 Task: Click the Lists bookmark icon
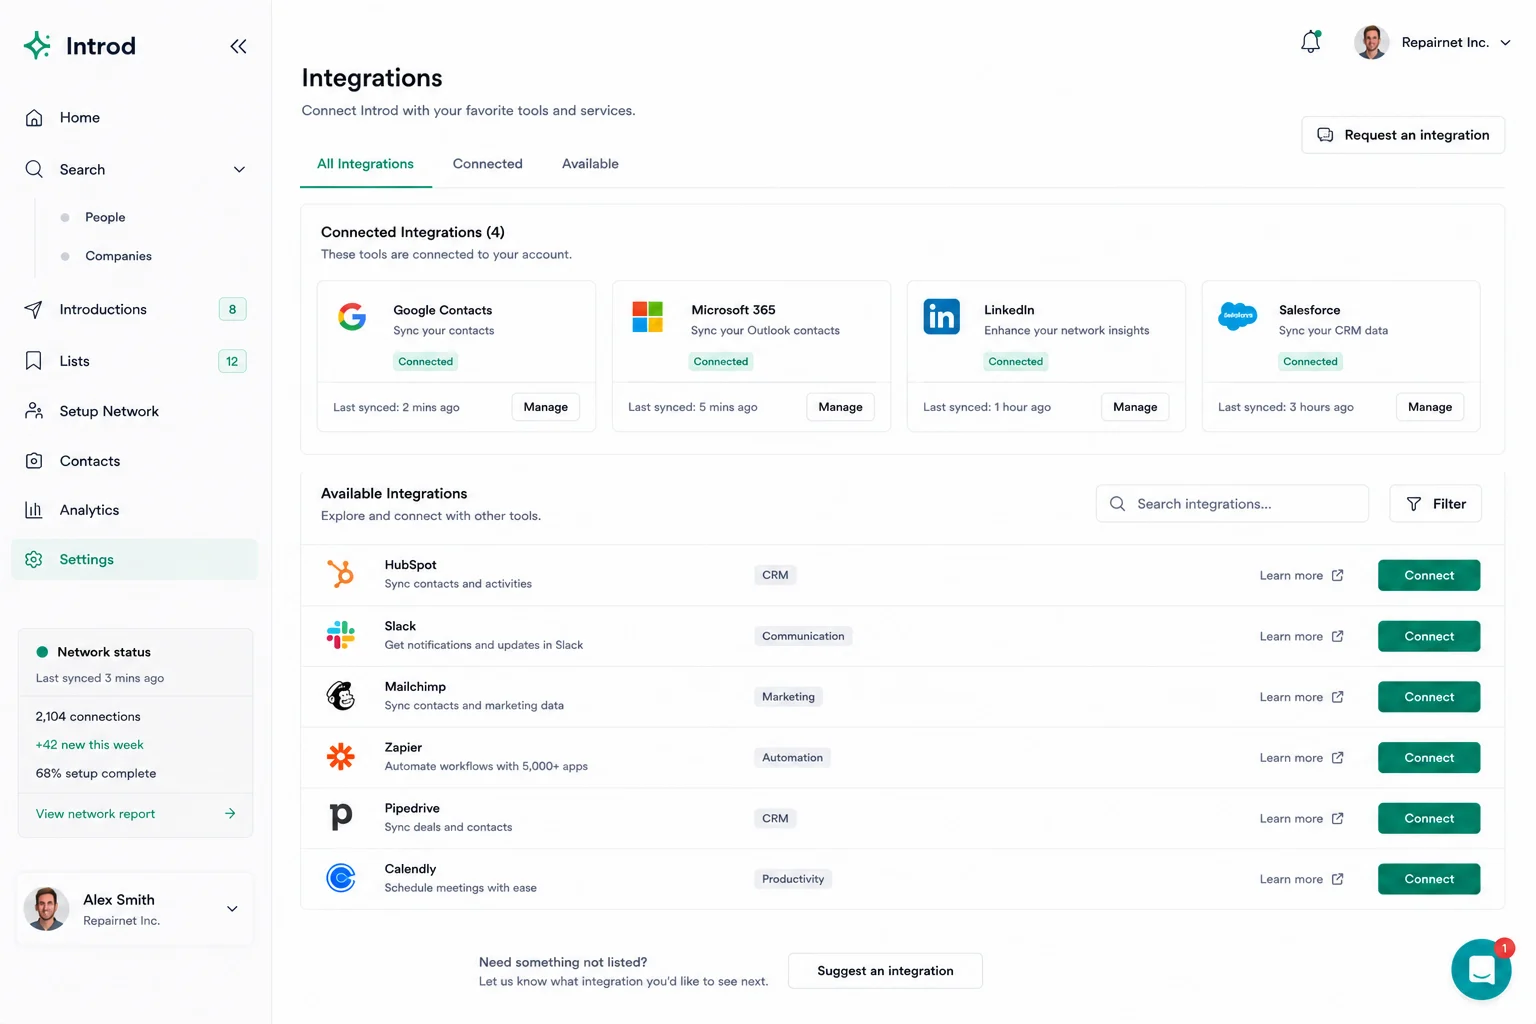pyautogui.click(x=34, y=361)
